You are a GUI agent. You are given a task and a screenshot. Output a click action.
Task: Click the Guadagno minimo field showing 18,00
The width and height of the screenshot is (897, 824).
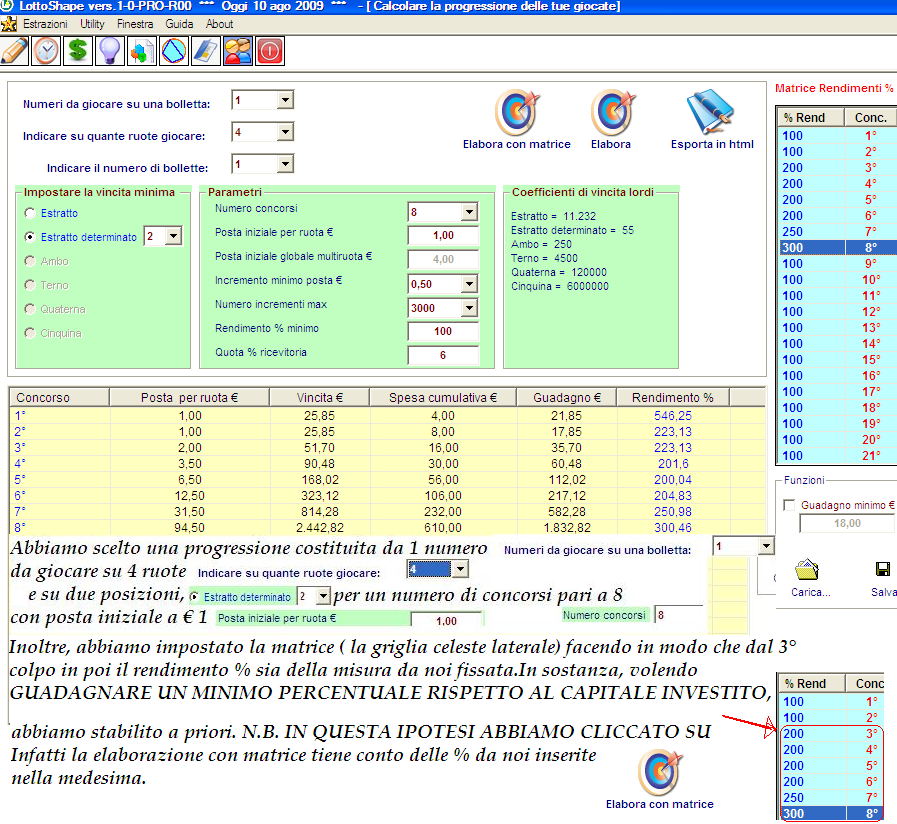click(847, 523)
